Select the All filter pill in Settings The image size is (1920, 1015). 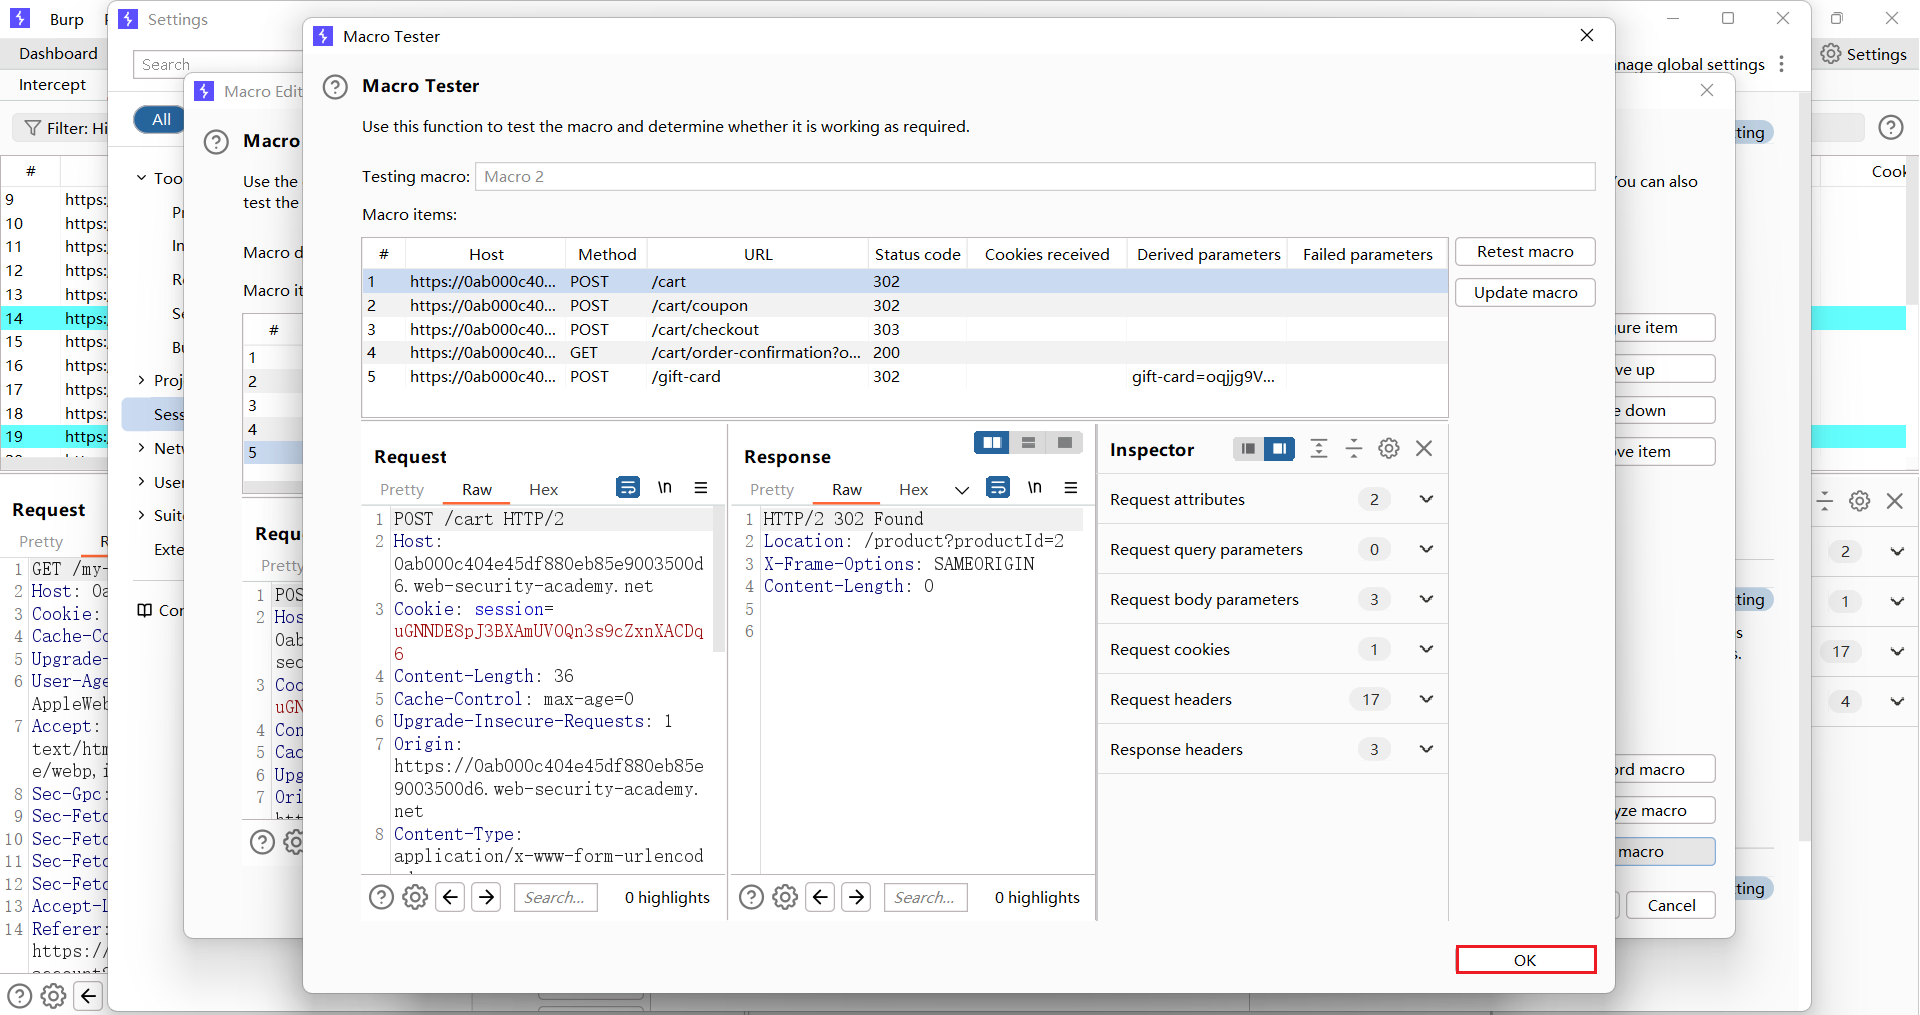click(161, 119)
